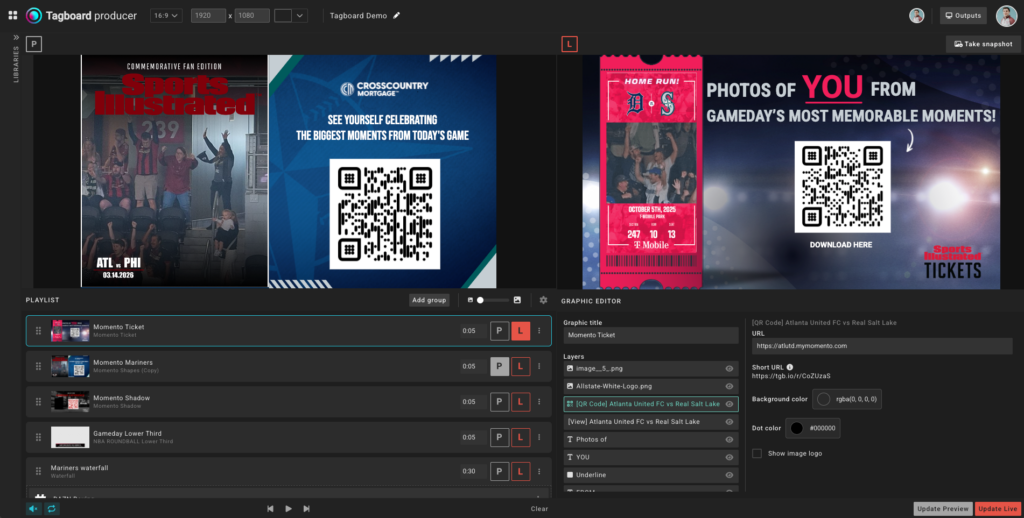Image resolution: width=1024 pixels, height=518 pixels.
Task: Open more options for Gameday Lower Third
Action: pos(539,437)
